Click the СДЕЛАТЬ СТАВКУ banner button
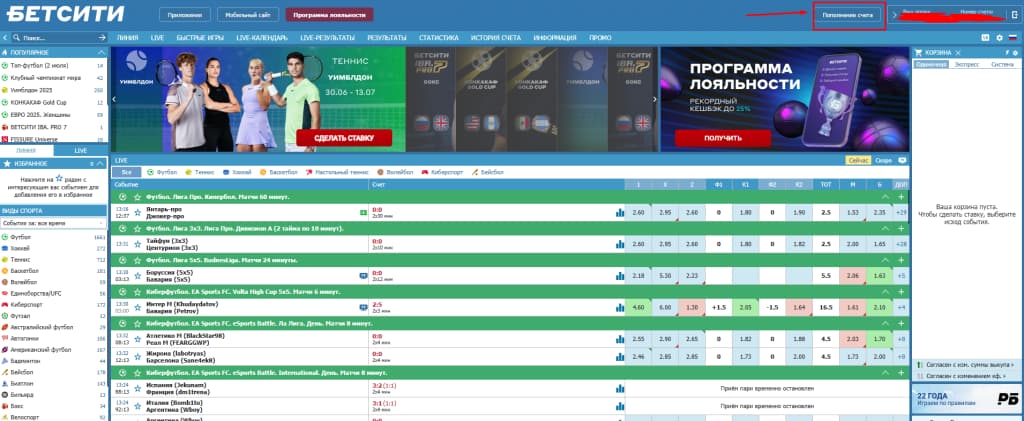The width and height of the screenshot is (1024, 421). tap(344, 138)
